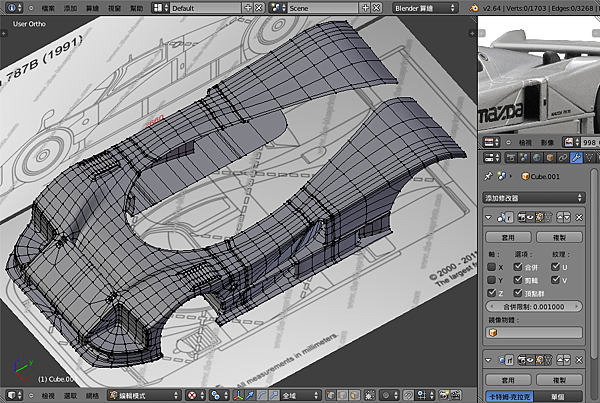Select the rotate manipulator arc
Viewport: 600px width, 403px height.
(262, 395)
